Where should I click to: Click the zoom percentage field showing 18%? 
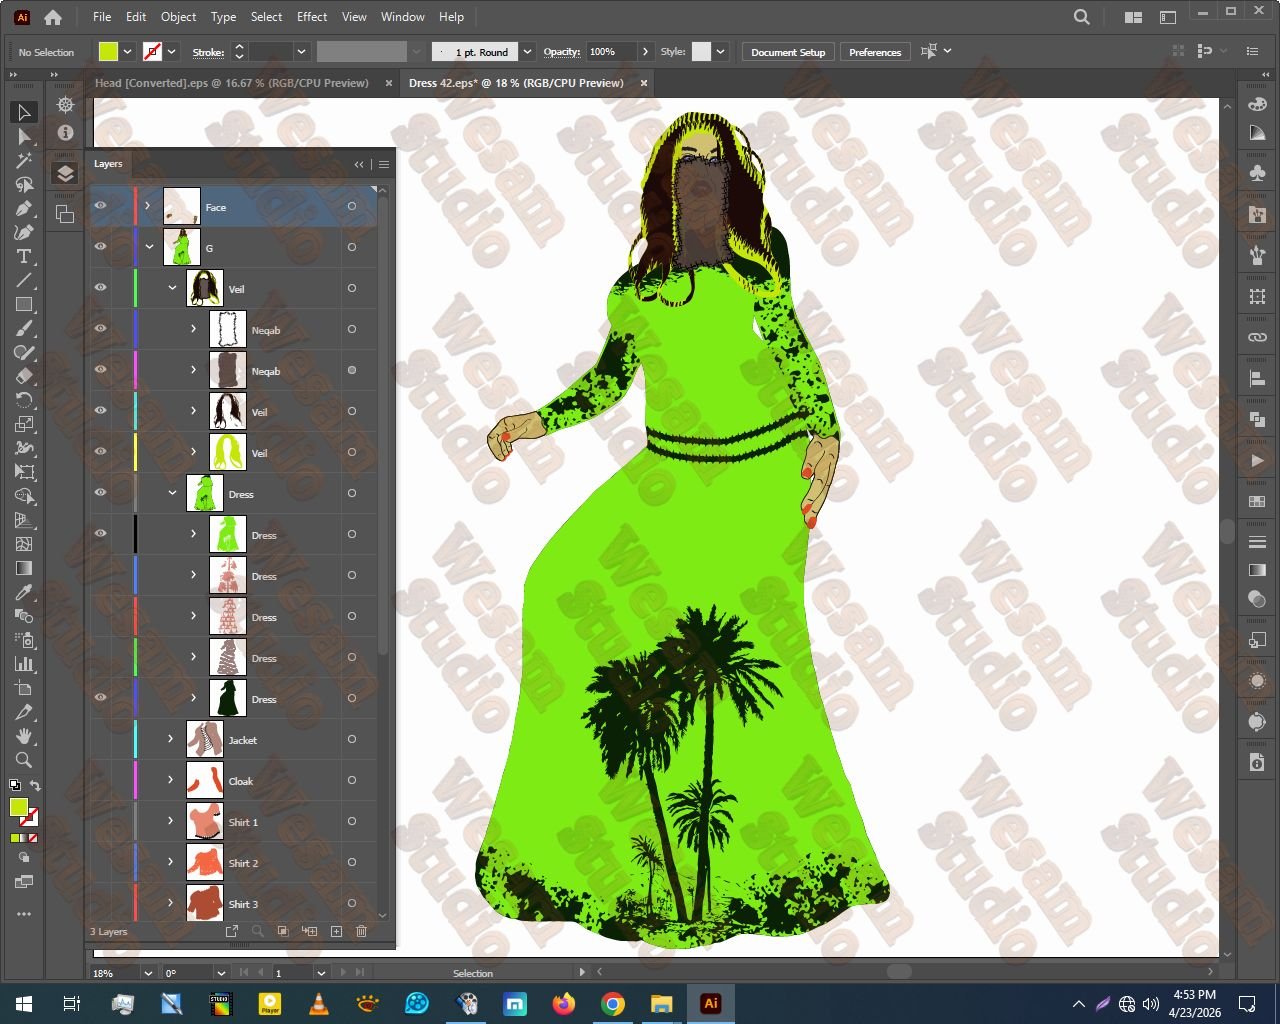tap(116, 973)
